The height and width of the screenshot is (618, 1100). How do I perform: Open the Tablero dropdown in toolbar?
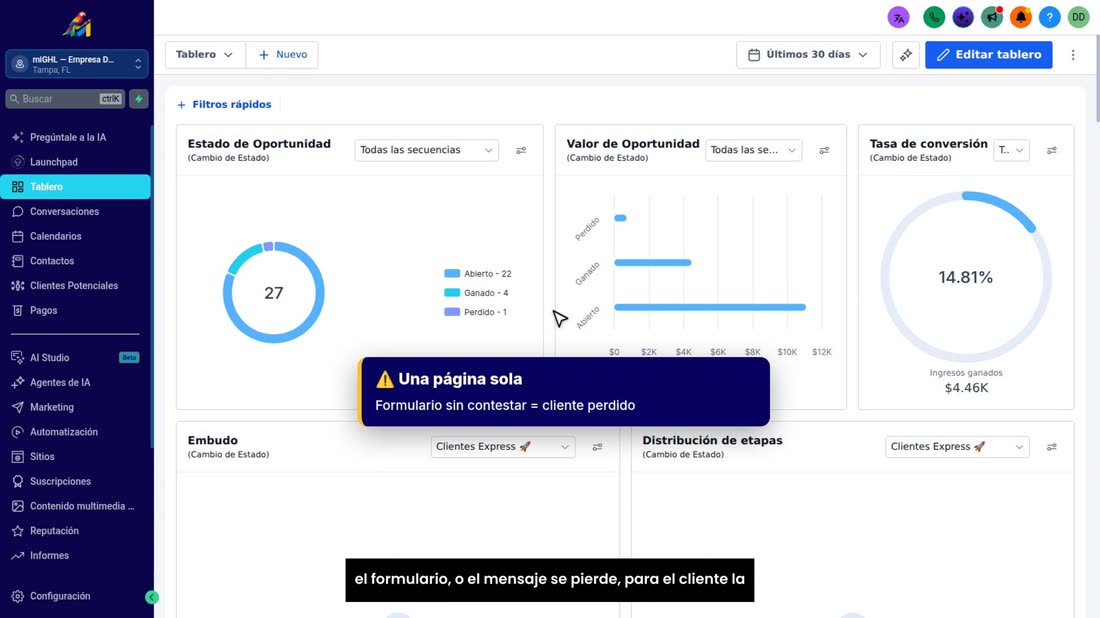coord(205,55)
